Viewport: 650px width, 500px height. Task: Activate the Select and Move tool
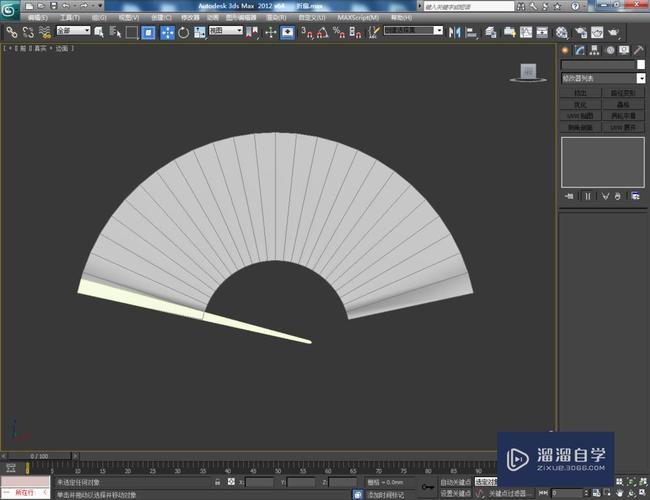click(167, 32)
